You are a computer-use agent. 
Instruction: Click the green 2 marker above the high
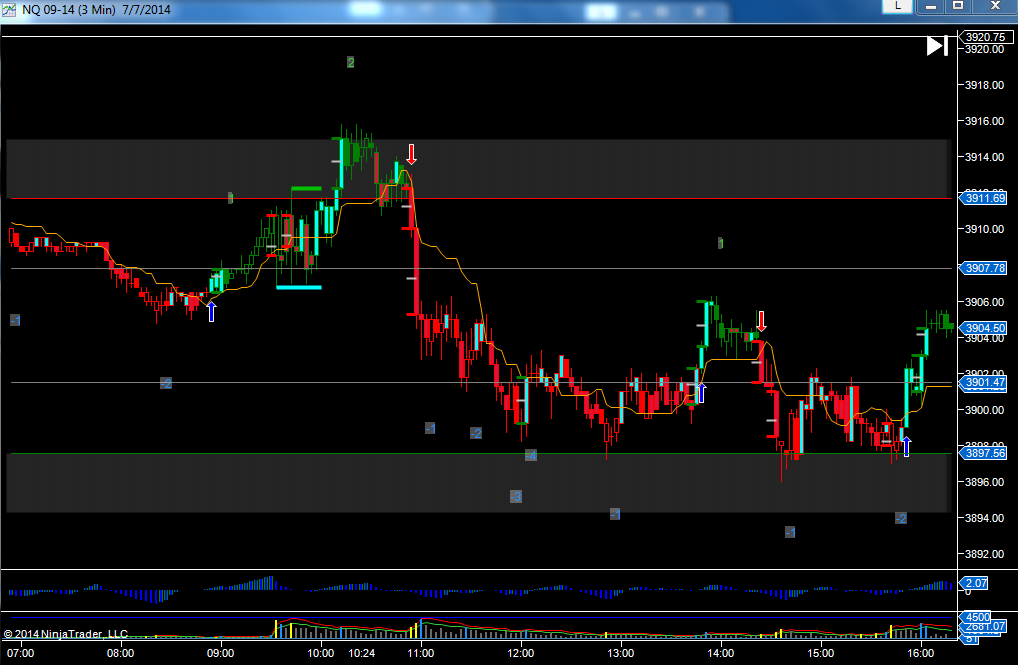pyautogui.click(x=351, y=62)
